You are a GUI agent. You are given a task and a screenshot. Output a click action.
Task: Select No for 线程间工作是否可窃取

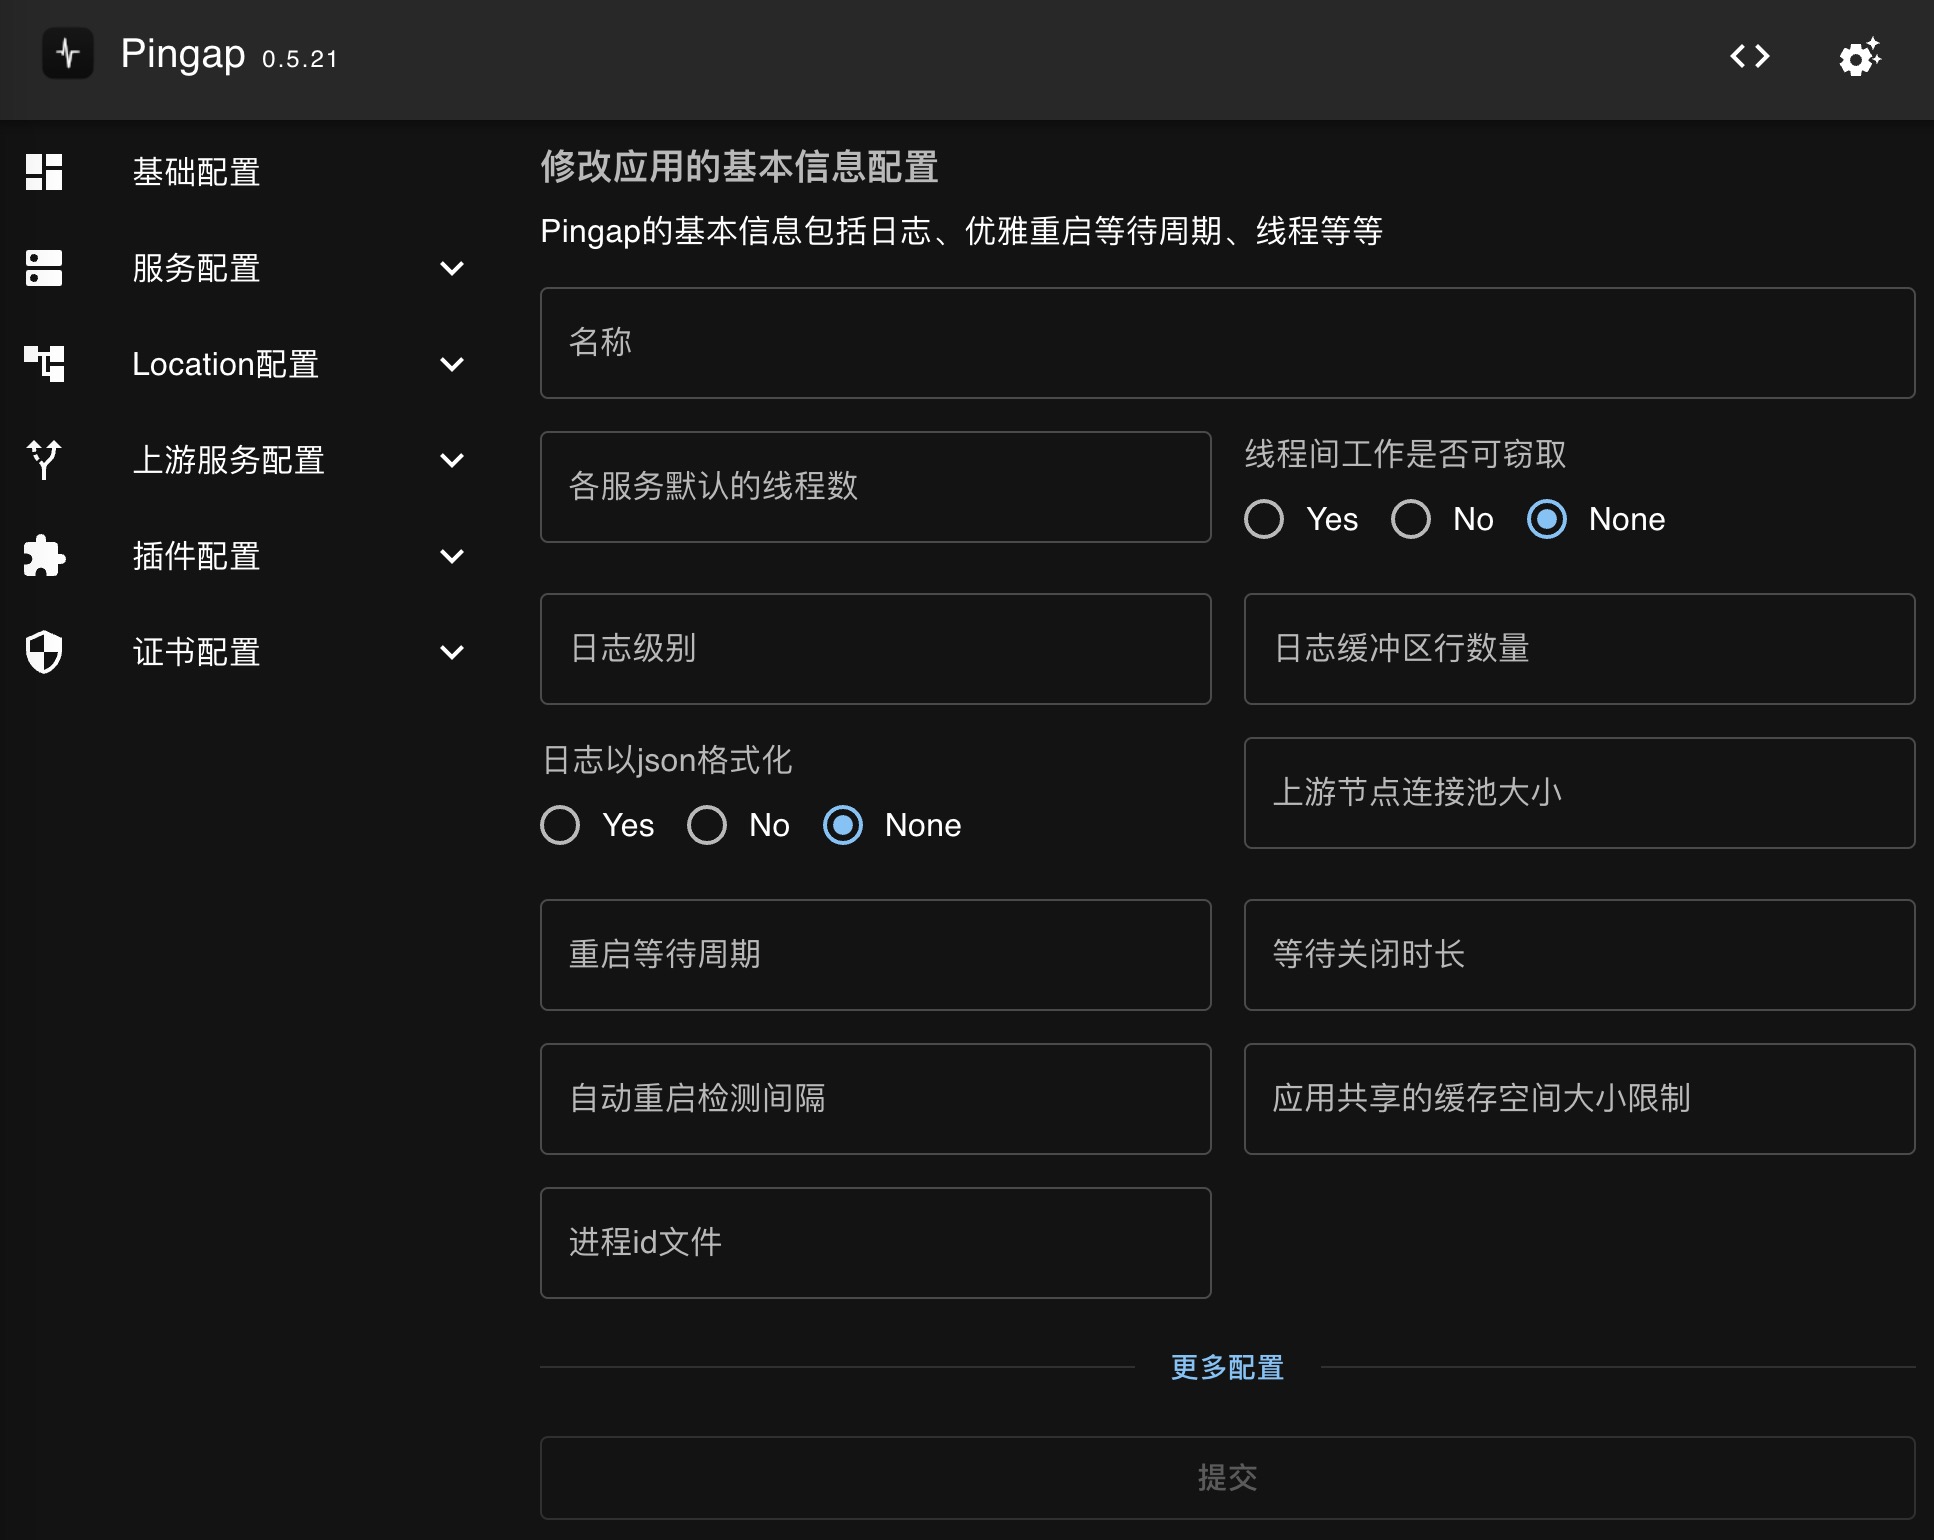pyautogui.click(x=1411, y=519)
